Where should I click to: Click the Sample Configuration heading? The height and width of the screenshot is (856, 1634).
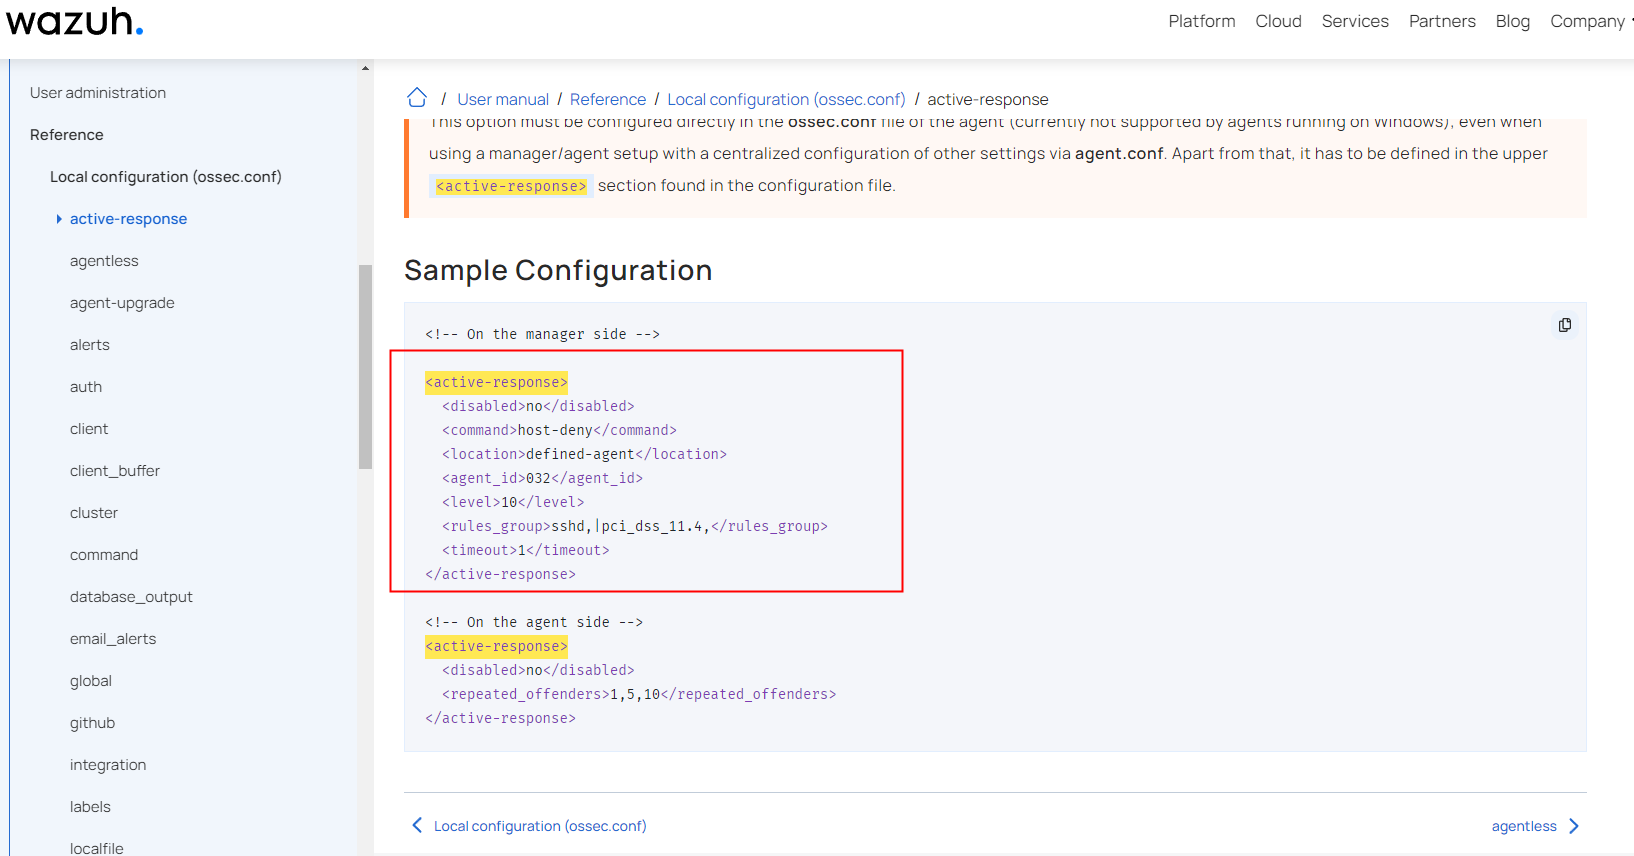(558, 270)
